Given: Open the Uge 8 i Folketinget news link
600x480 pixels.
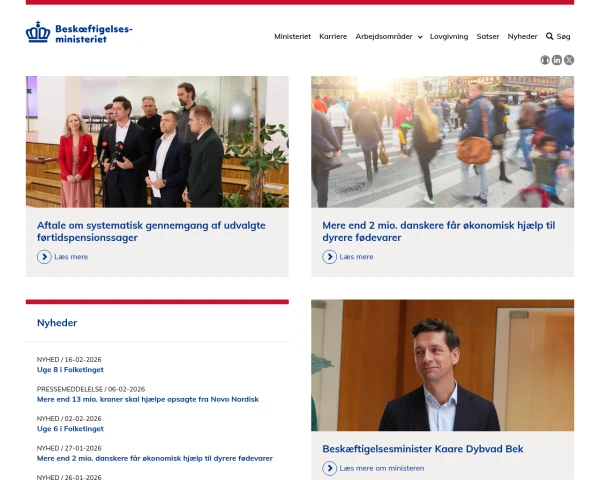Looking at the screenshot, I should pyautogui.click(x=70, y=370).
